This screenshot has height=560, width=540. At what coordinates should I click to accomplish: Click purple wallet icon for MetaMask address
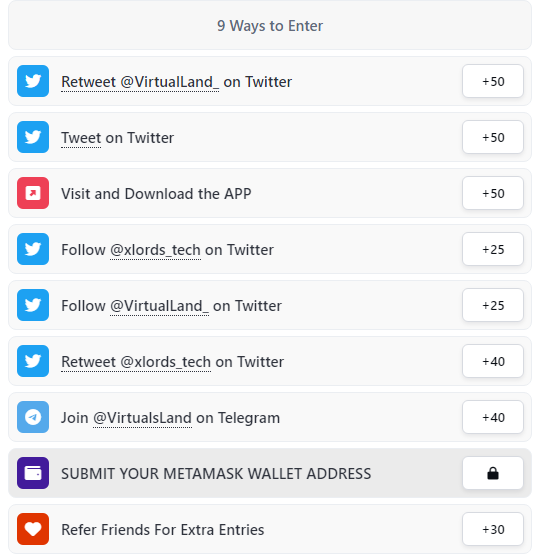pos(33,473)
